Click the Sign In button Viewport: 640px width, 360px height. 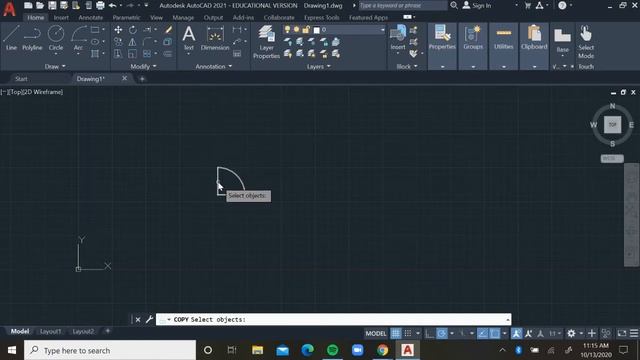[x=477, y=5]
